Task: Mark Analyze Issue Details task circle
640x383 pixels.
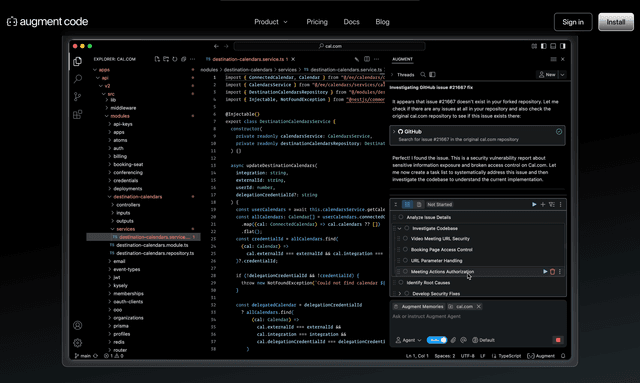Action: (x=401, y=217)
